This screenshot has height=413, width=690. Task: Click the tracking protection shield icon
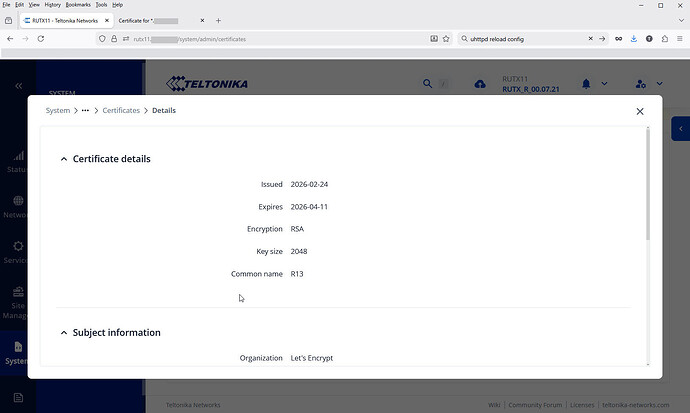[102, 39]
